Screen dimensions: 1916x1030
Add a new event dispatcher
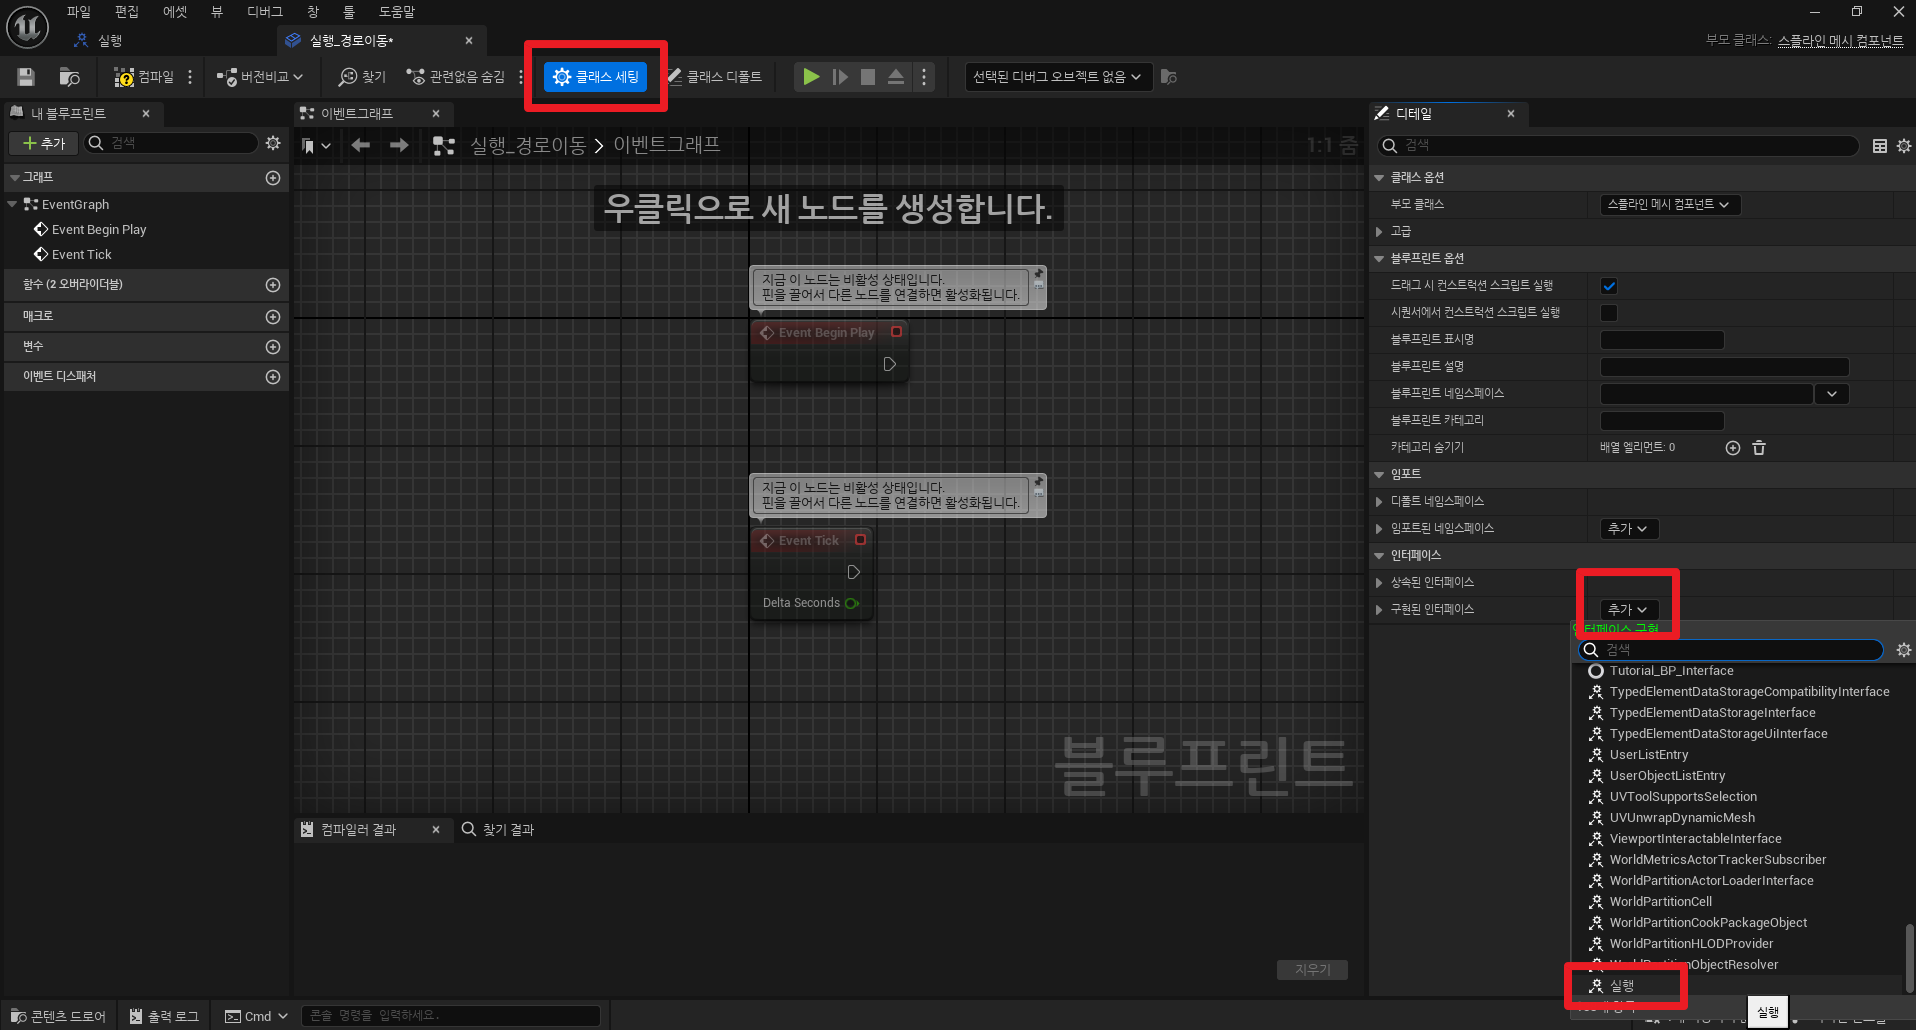tap(273, 377)
